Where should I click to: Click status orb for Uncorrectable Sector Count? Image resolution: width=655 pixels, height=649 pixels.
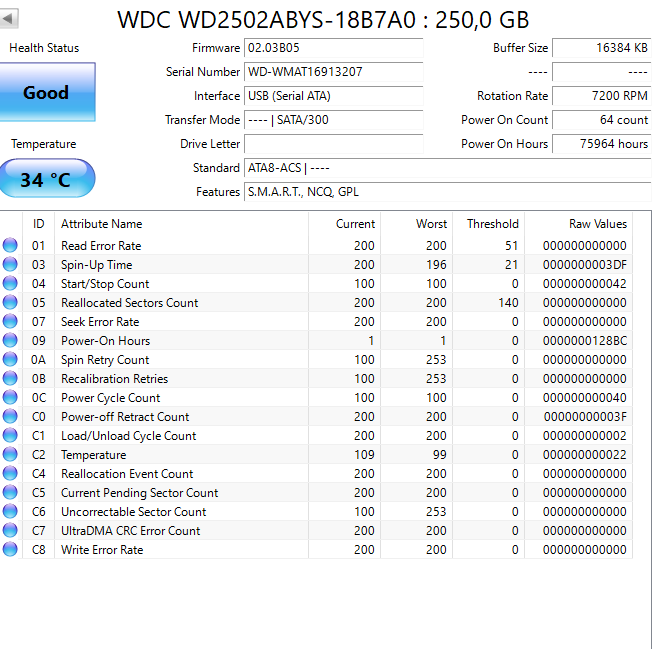point(10,511)
